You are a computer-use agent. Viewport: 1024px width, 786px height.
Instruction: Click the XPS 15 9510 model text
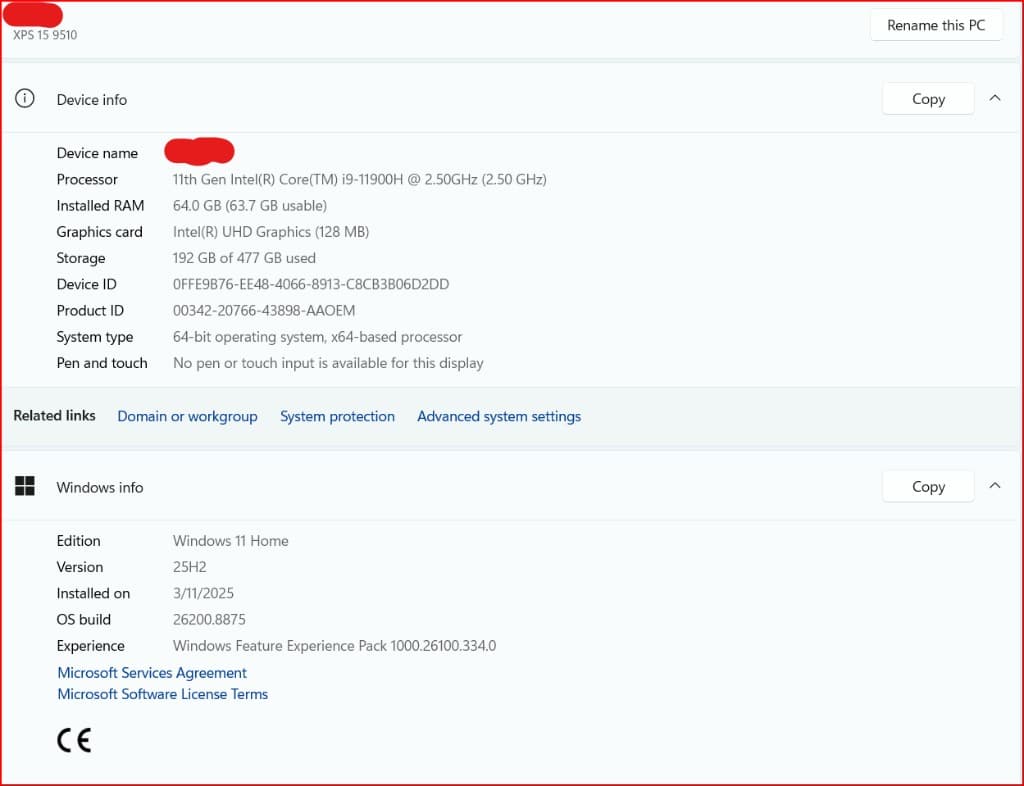point(45,35)
